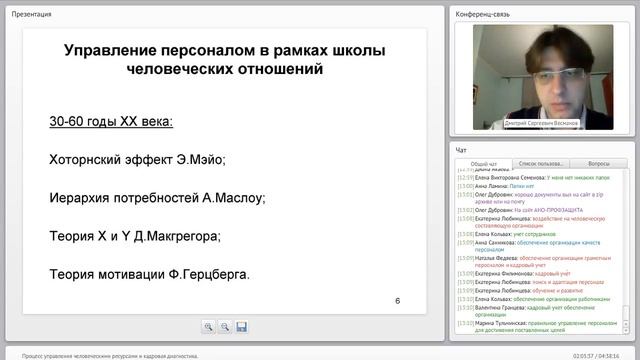This screenshot has height=360, width=640.
Task: Click Анна Ламина chat message
Action: coord(496,186)
